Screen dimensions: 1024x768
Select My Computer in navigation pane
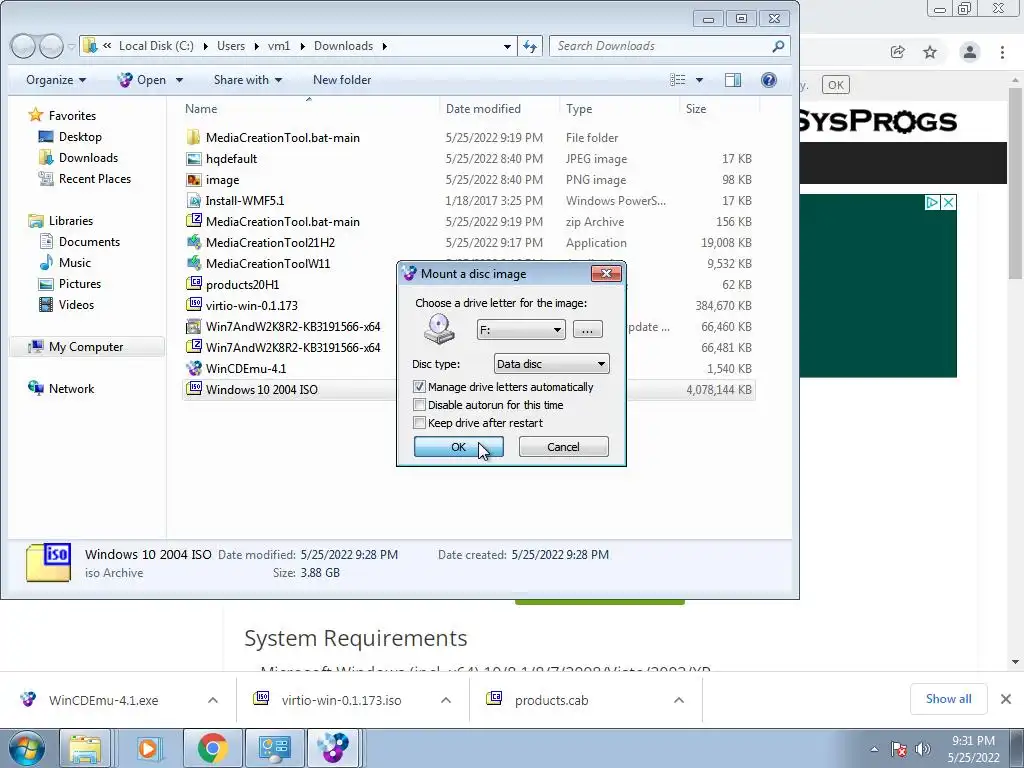pyautogui.click(x=86, y=347)
